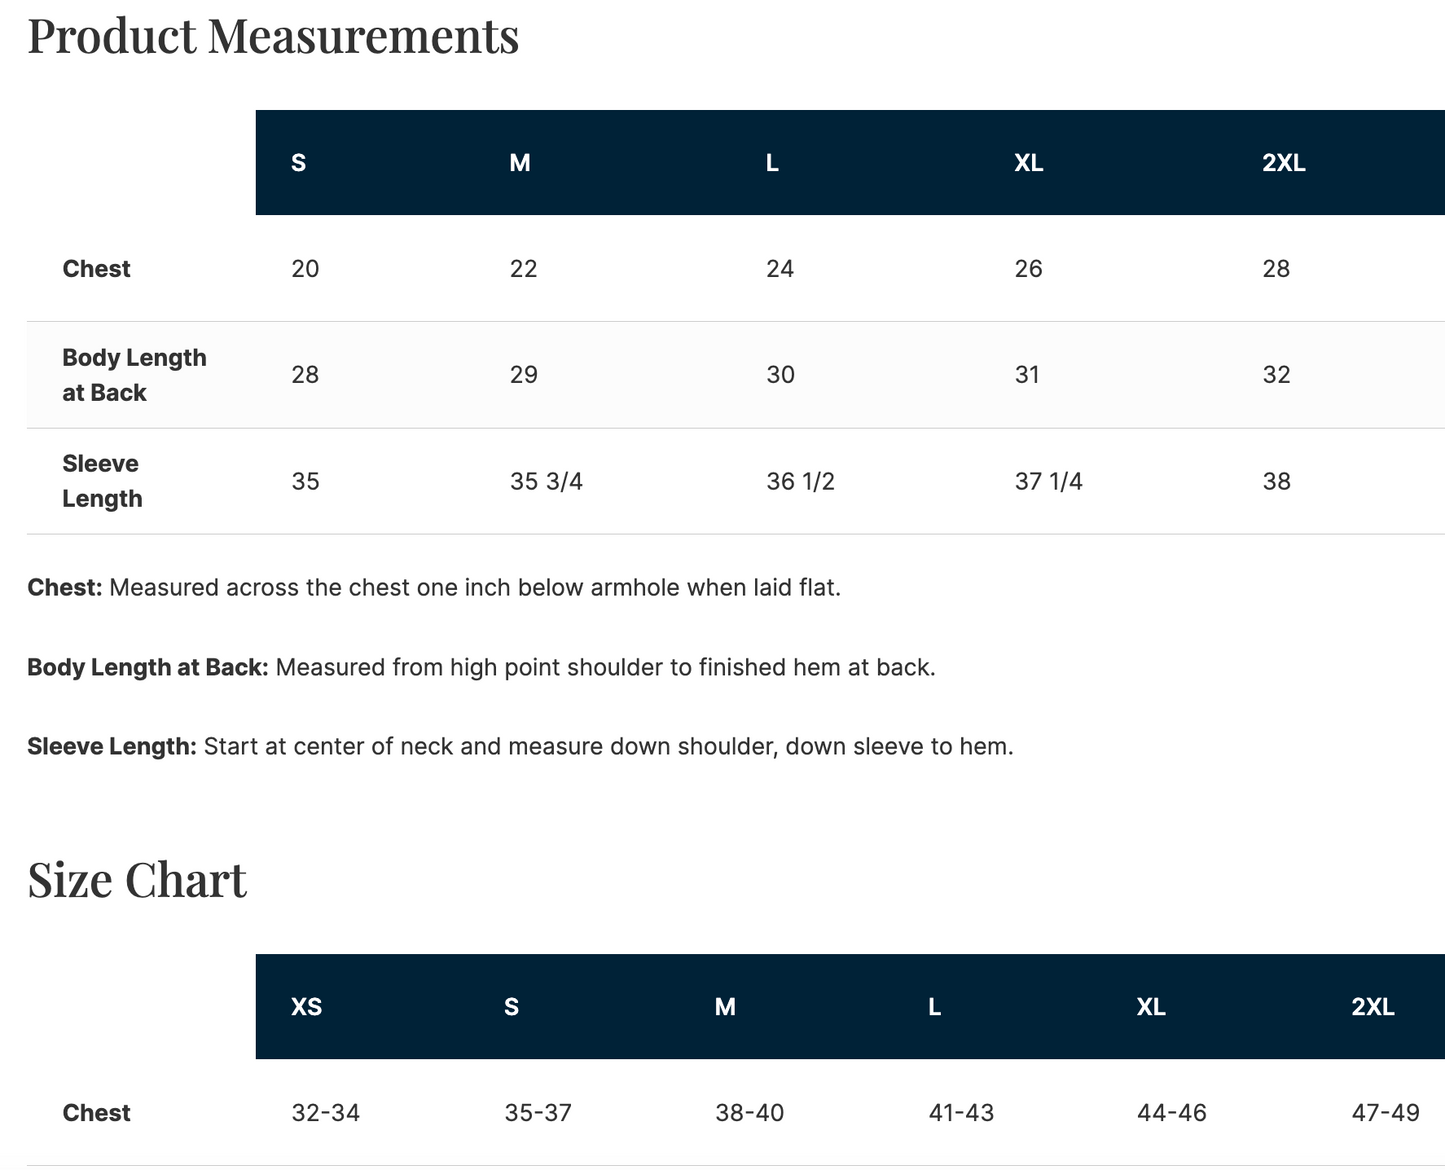Click the 37 1/4 sleeve length cell
This screenshot has height=1170, width=1445.
point(1048,482)
